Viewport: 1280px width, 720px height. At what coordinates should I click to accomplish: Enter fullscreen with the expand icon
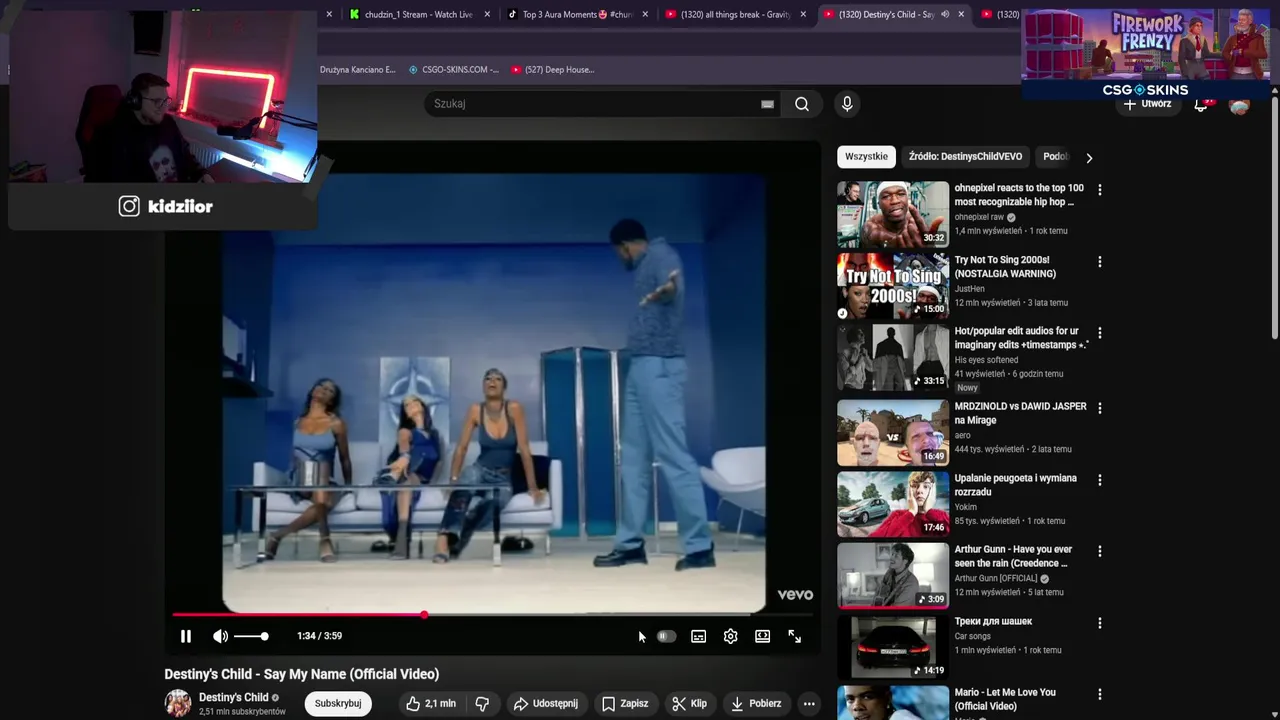pos(794,636)
